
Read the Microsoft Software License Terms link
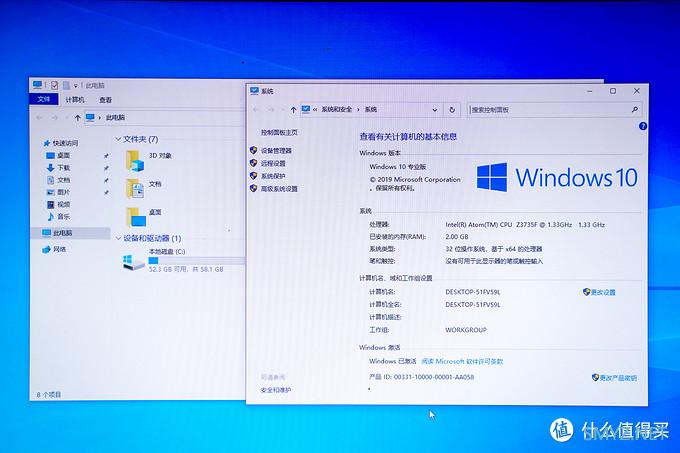tap(462, 361)
